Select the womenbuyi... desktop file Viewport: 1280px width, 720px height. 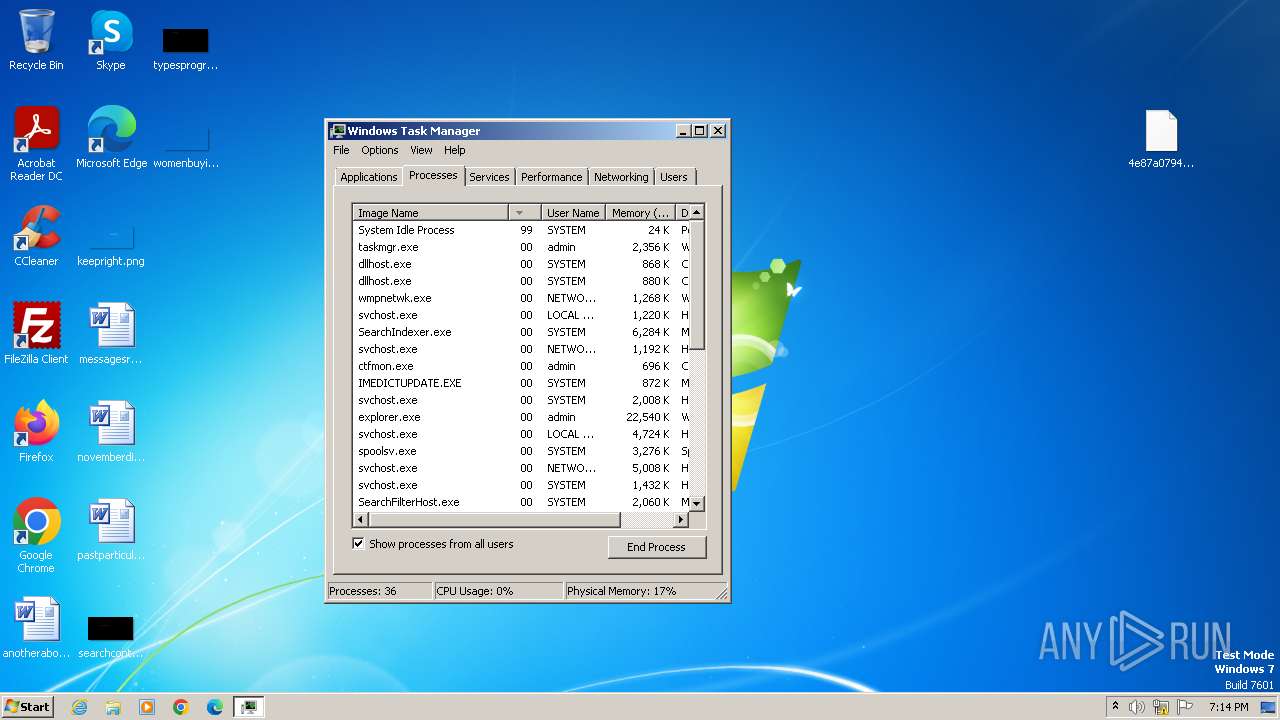(185, 145)
